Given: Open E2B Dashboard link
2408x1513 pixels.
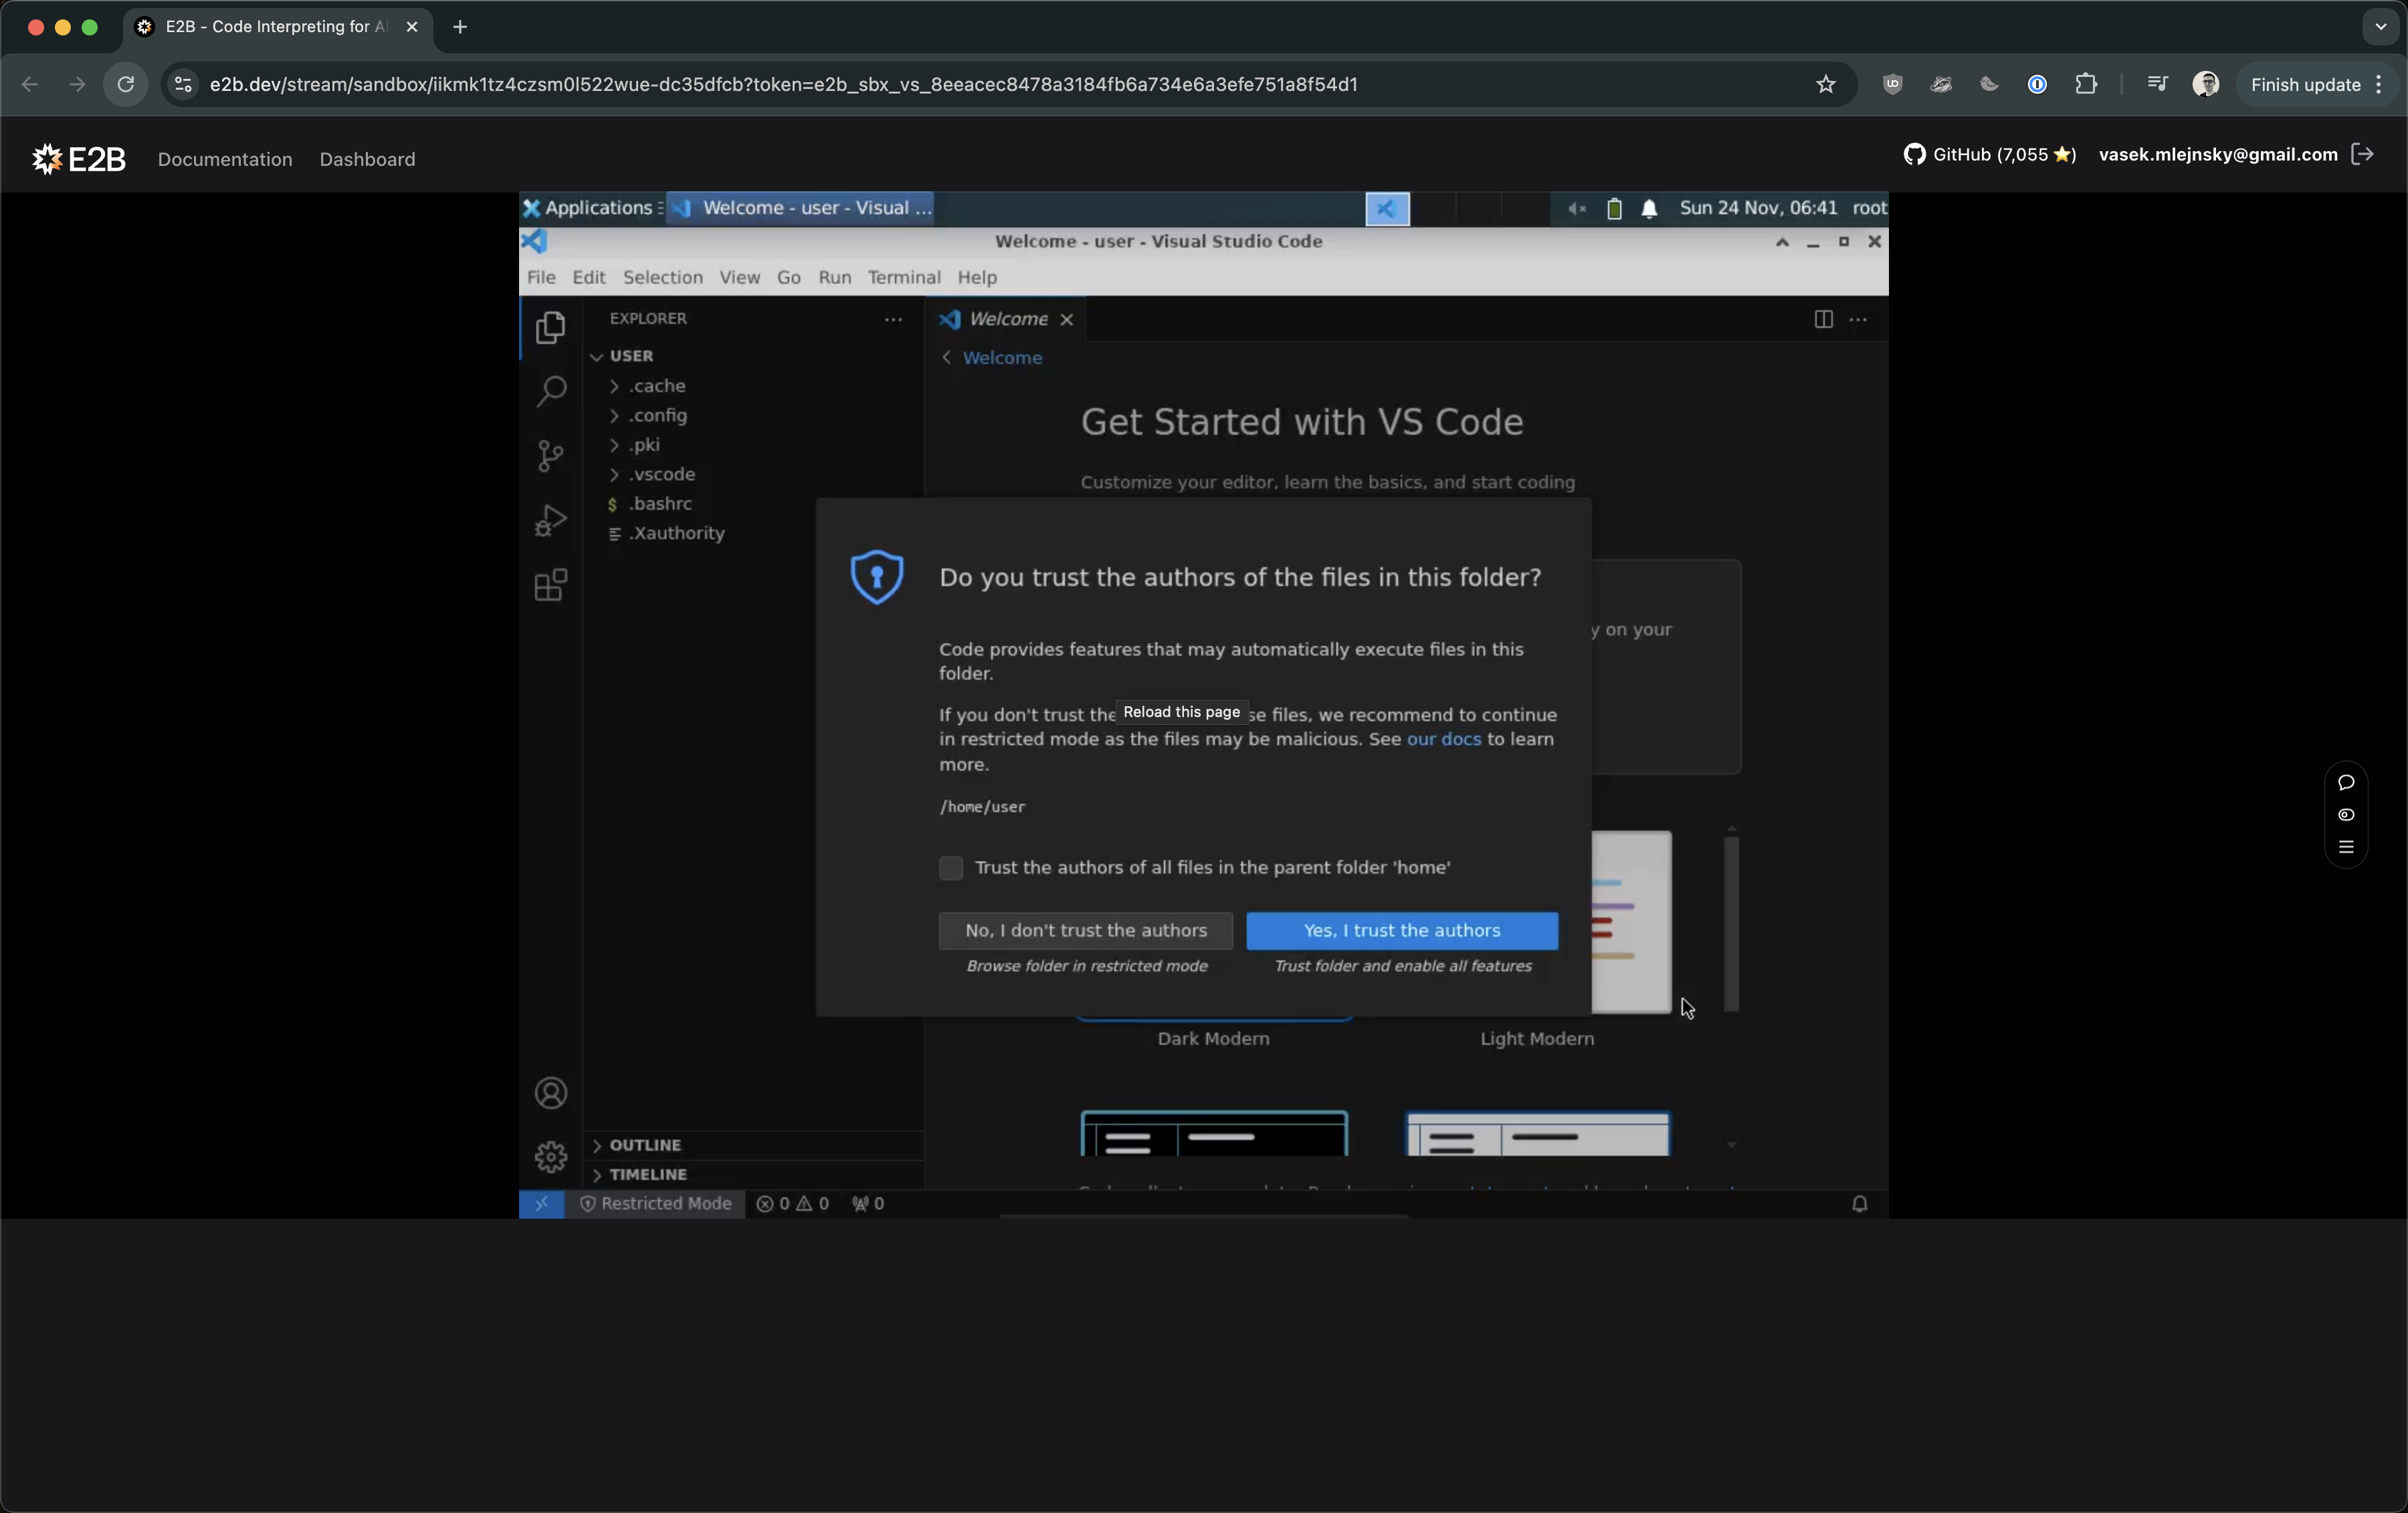Looking at the screenshot, I should [367, 159].
